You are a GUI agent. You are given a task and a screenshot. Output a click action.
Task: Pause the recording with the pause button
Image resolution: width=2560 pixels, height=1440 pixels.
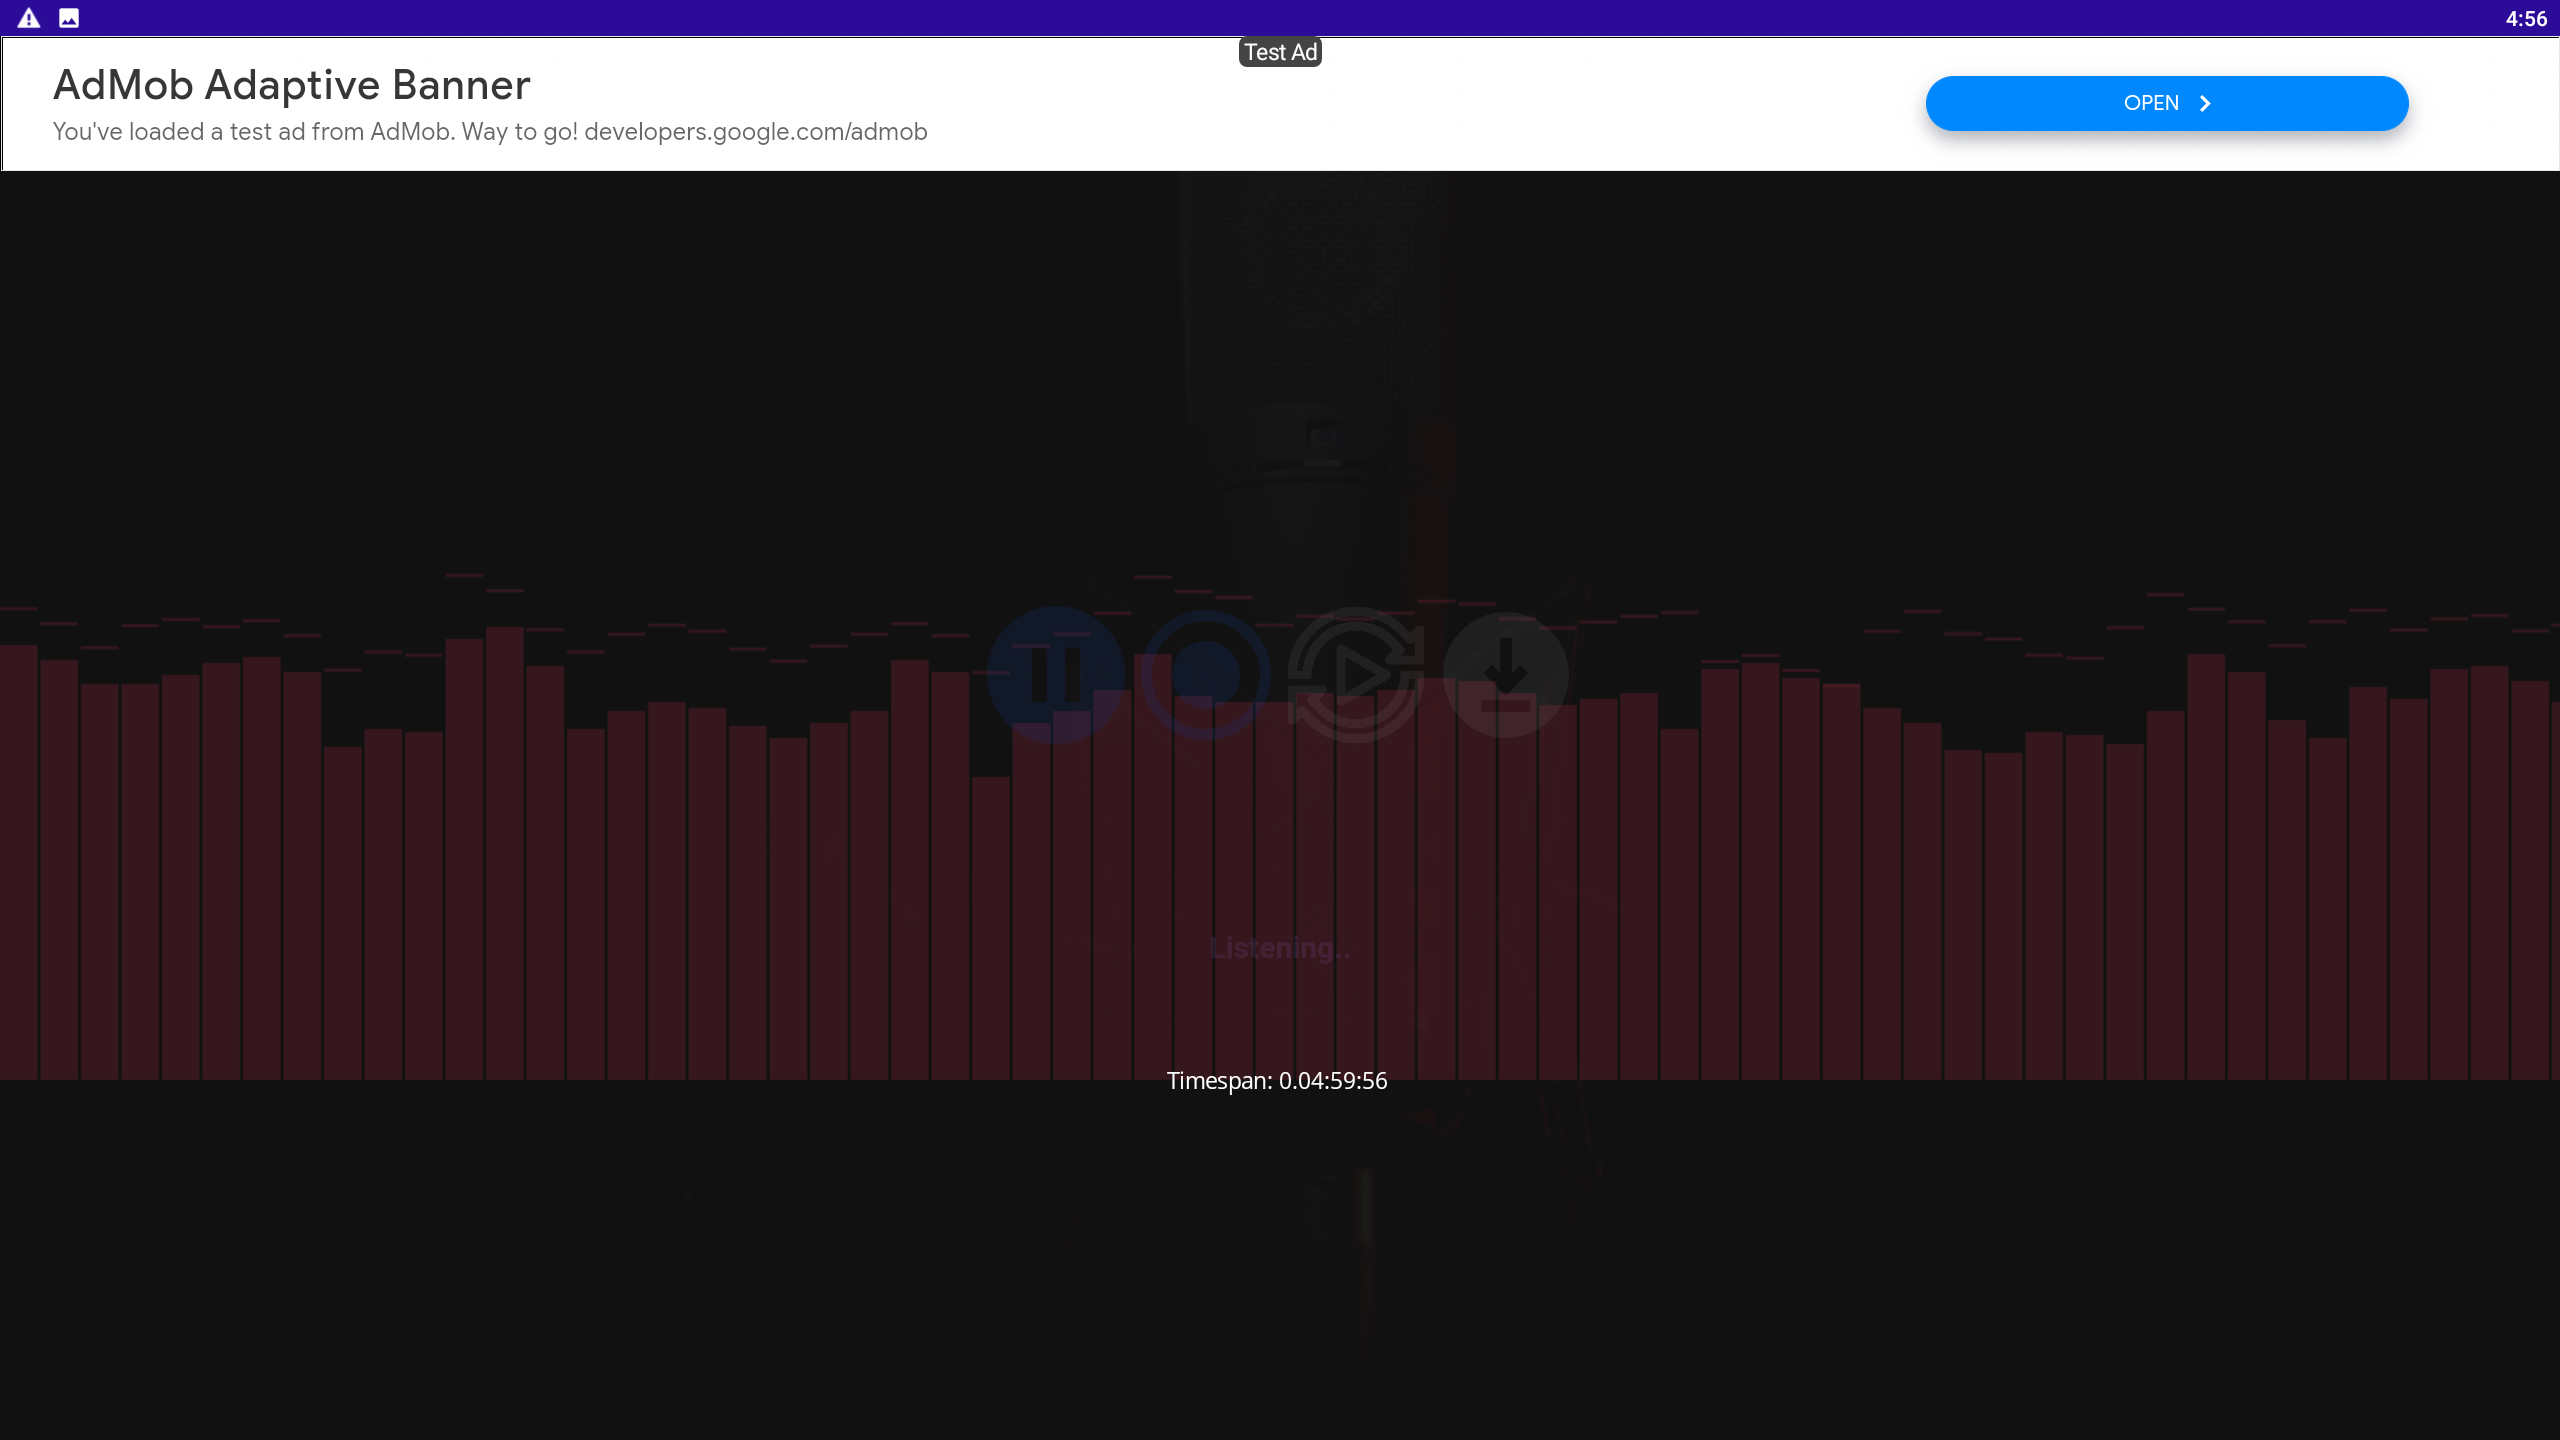pos(1055,675)
